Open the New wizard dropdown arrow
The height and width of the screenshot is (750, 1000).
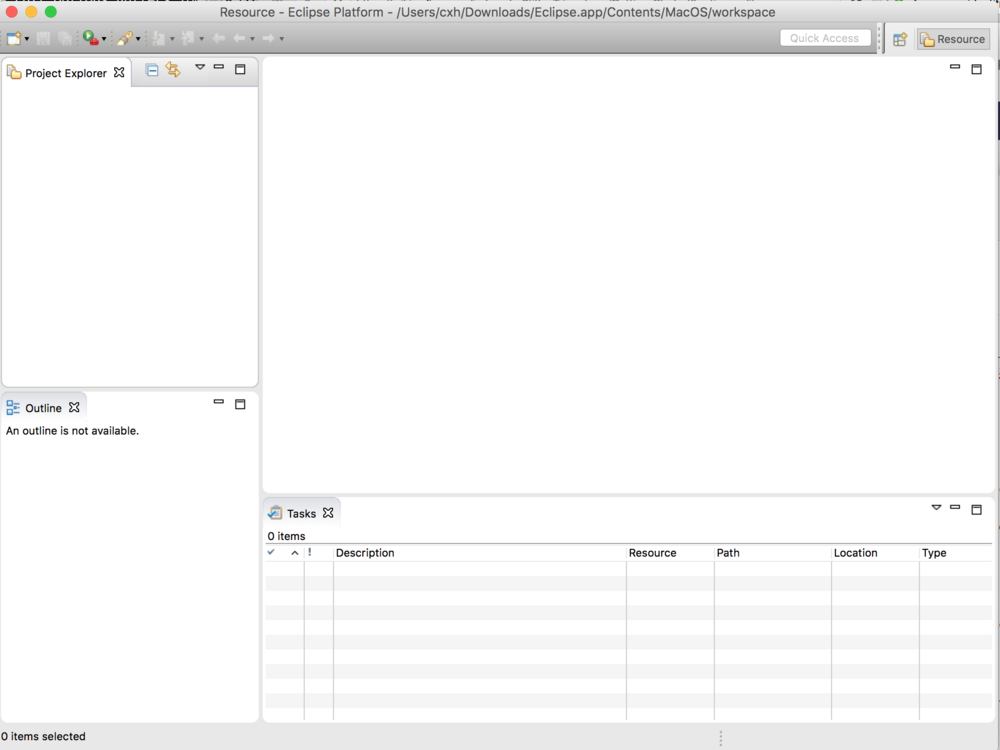tap(27, 38)
